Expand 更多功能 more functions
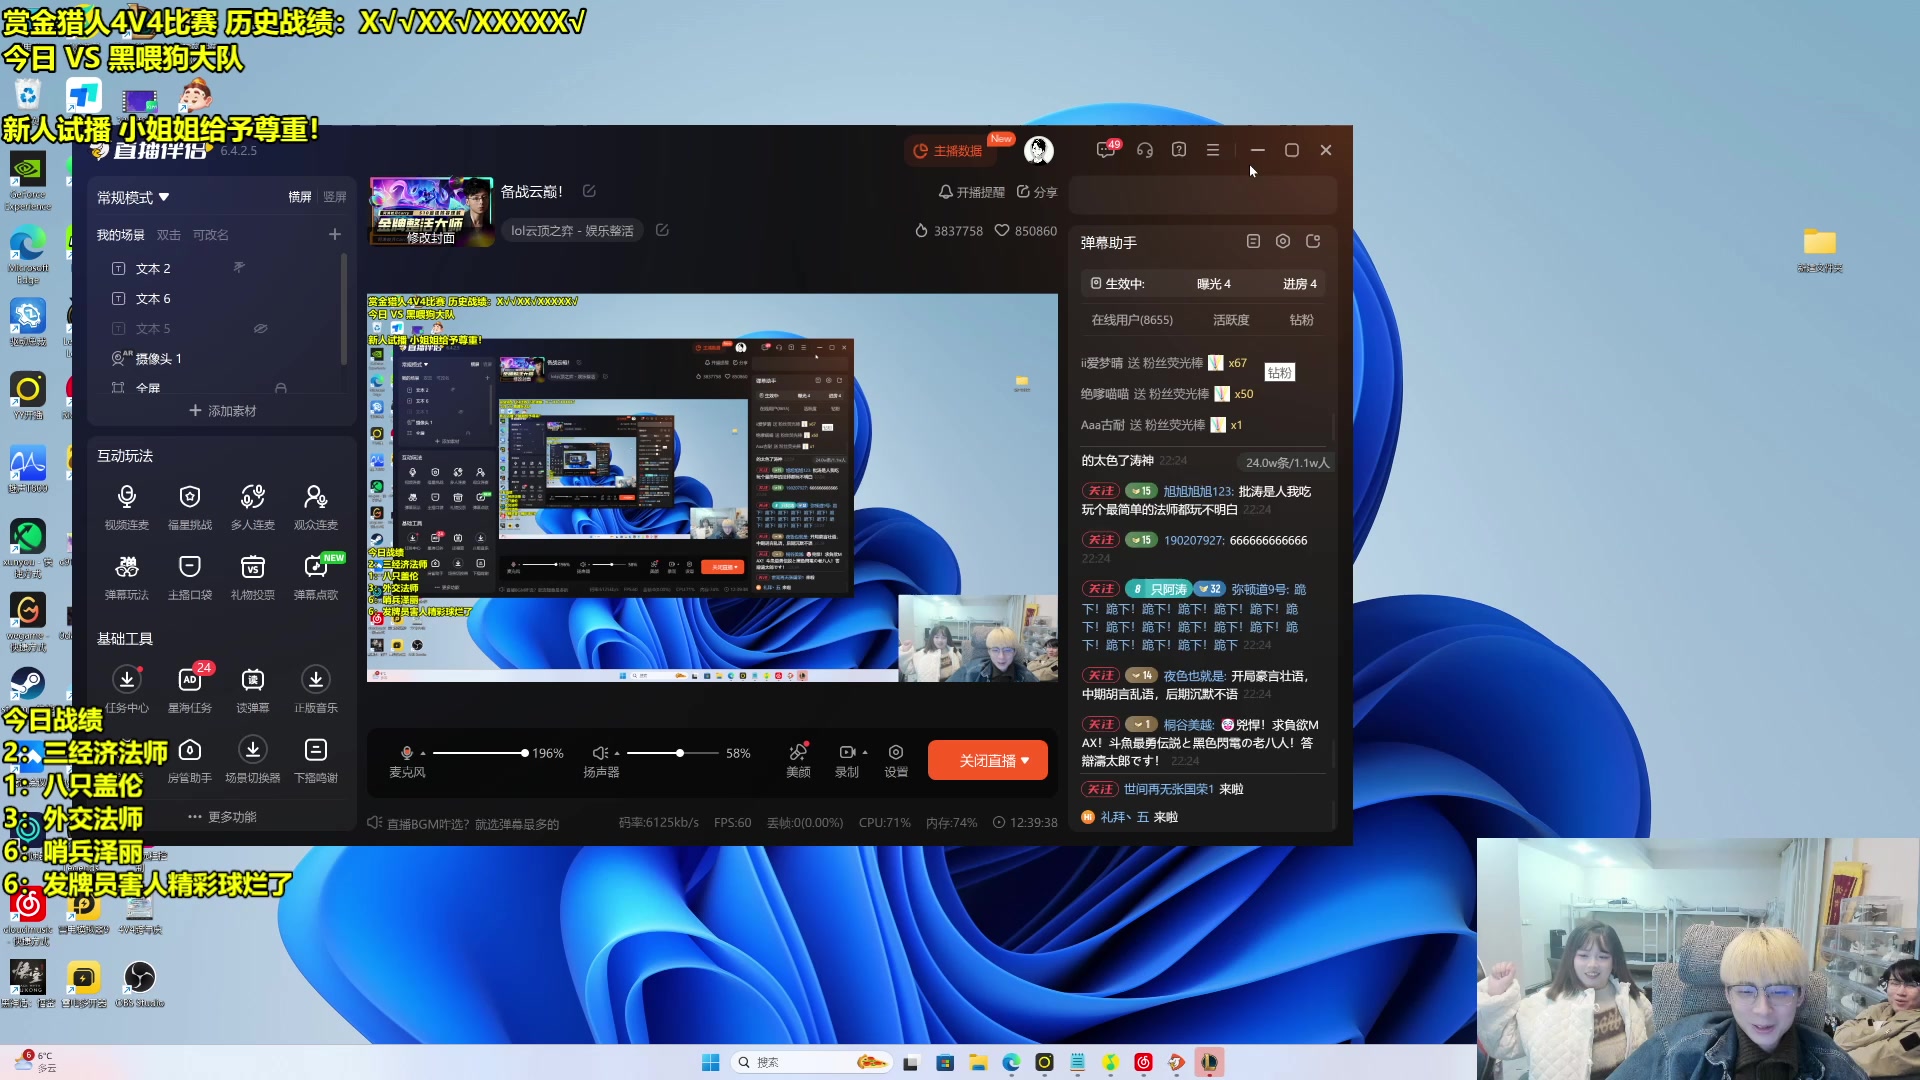 [x=222, y=816]
